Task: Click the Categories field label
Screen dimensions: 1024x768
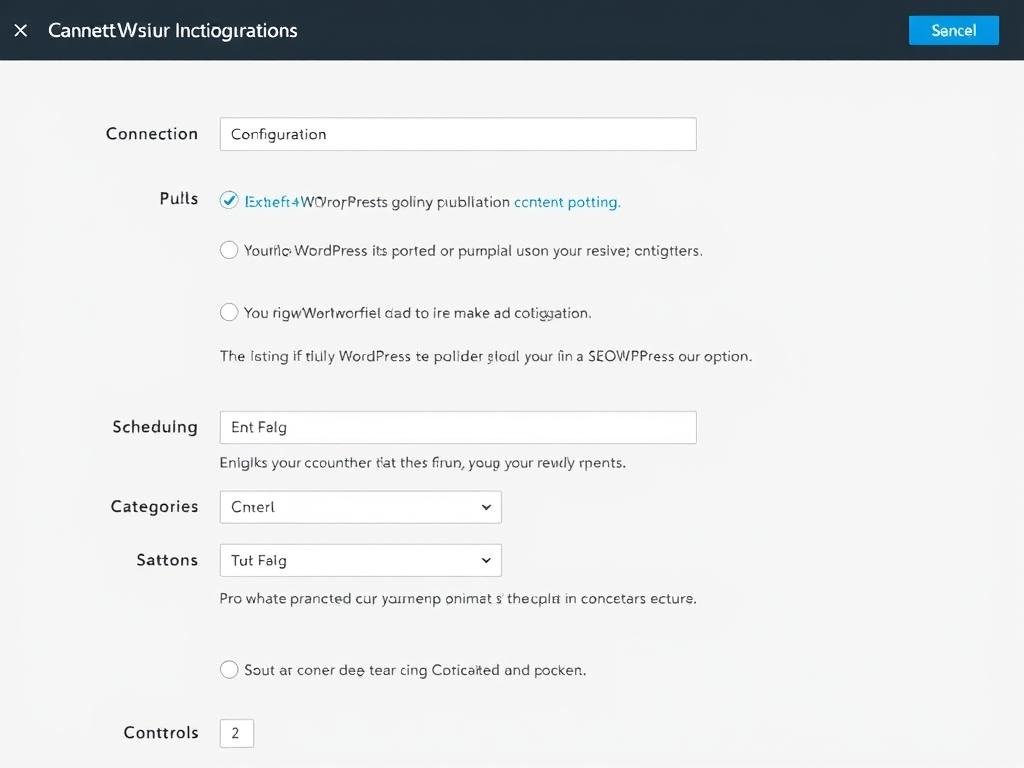Action: (154, 507)
